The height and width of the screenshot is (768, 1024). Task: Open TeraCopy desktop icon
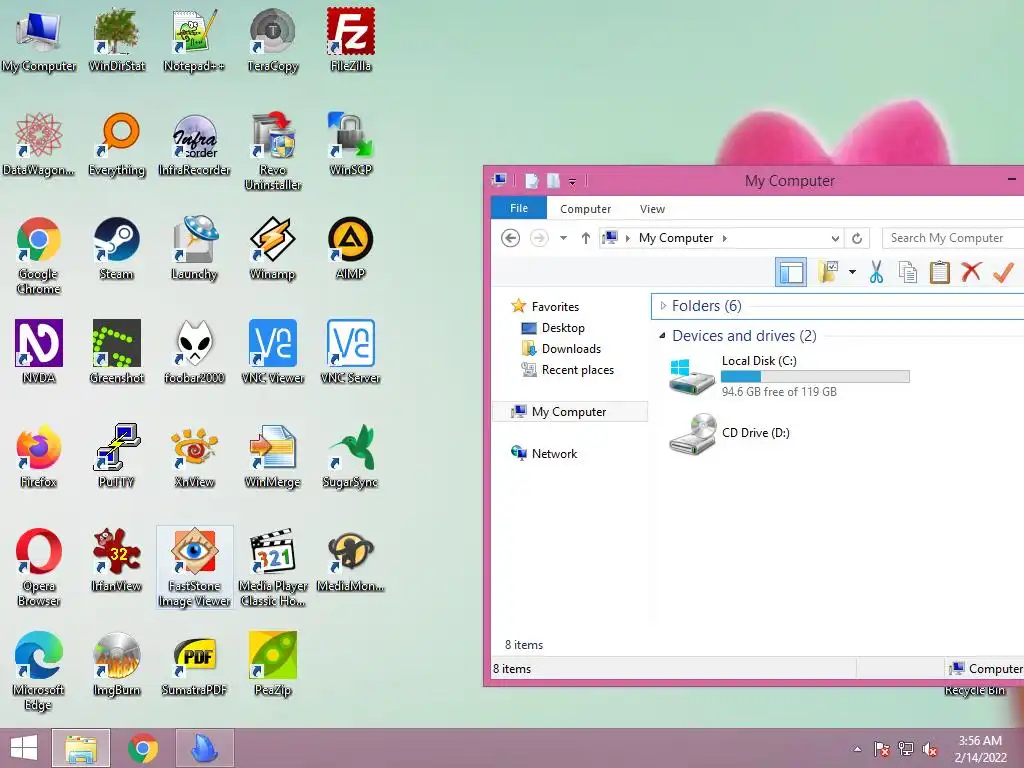(272, 39)
